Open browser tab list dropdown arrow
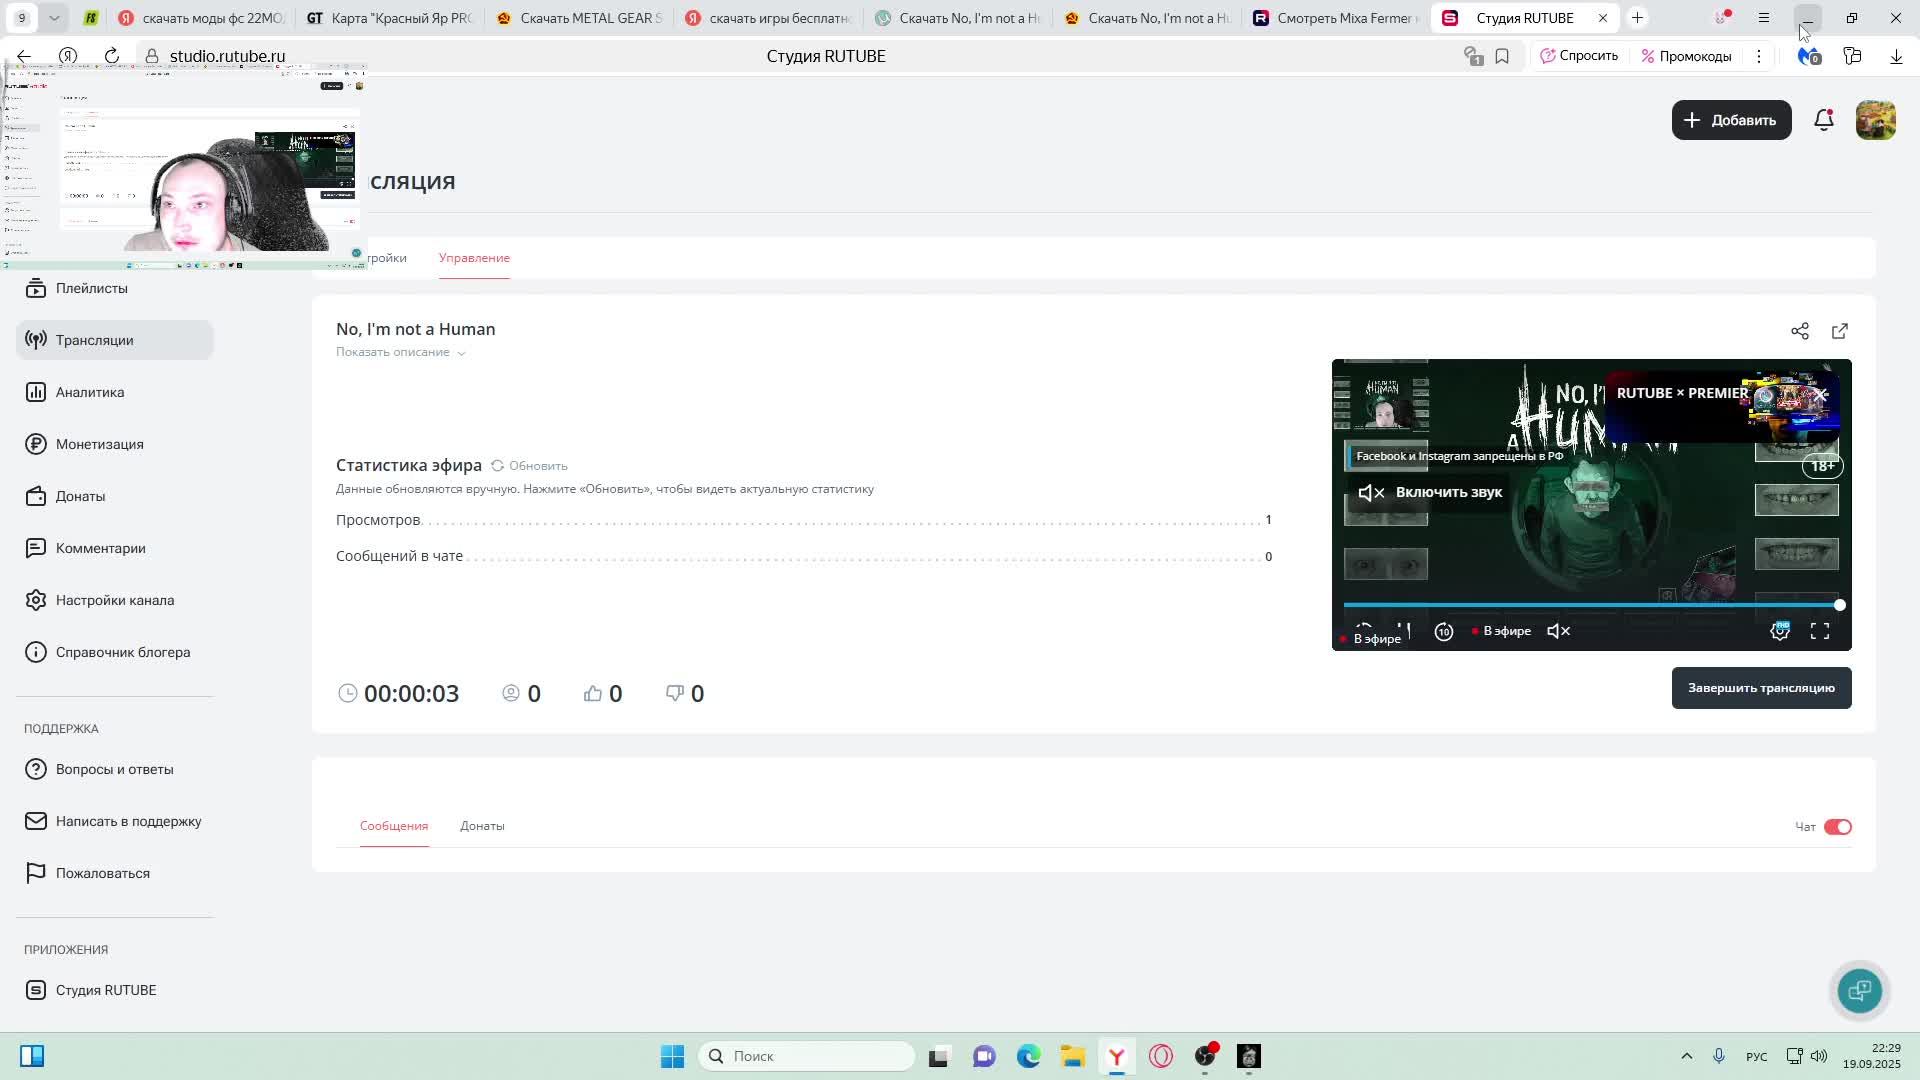This screenshot has height=1080, width=1920. pyautogui.click(x=54, y=18)
